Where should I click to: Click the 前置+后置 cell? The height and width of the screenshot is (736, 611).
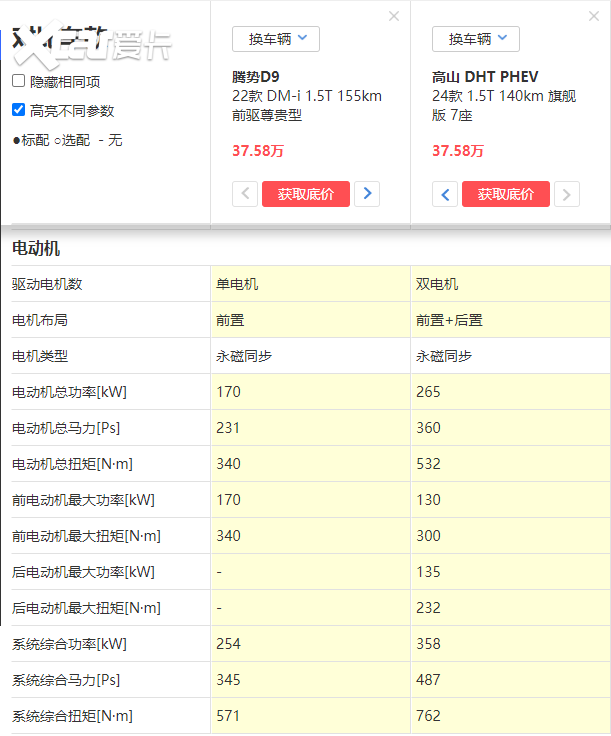click(x=450, y=320)
